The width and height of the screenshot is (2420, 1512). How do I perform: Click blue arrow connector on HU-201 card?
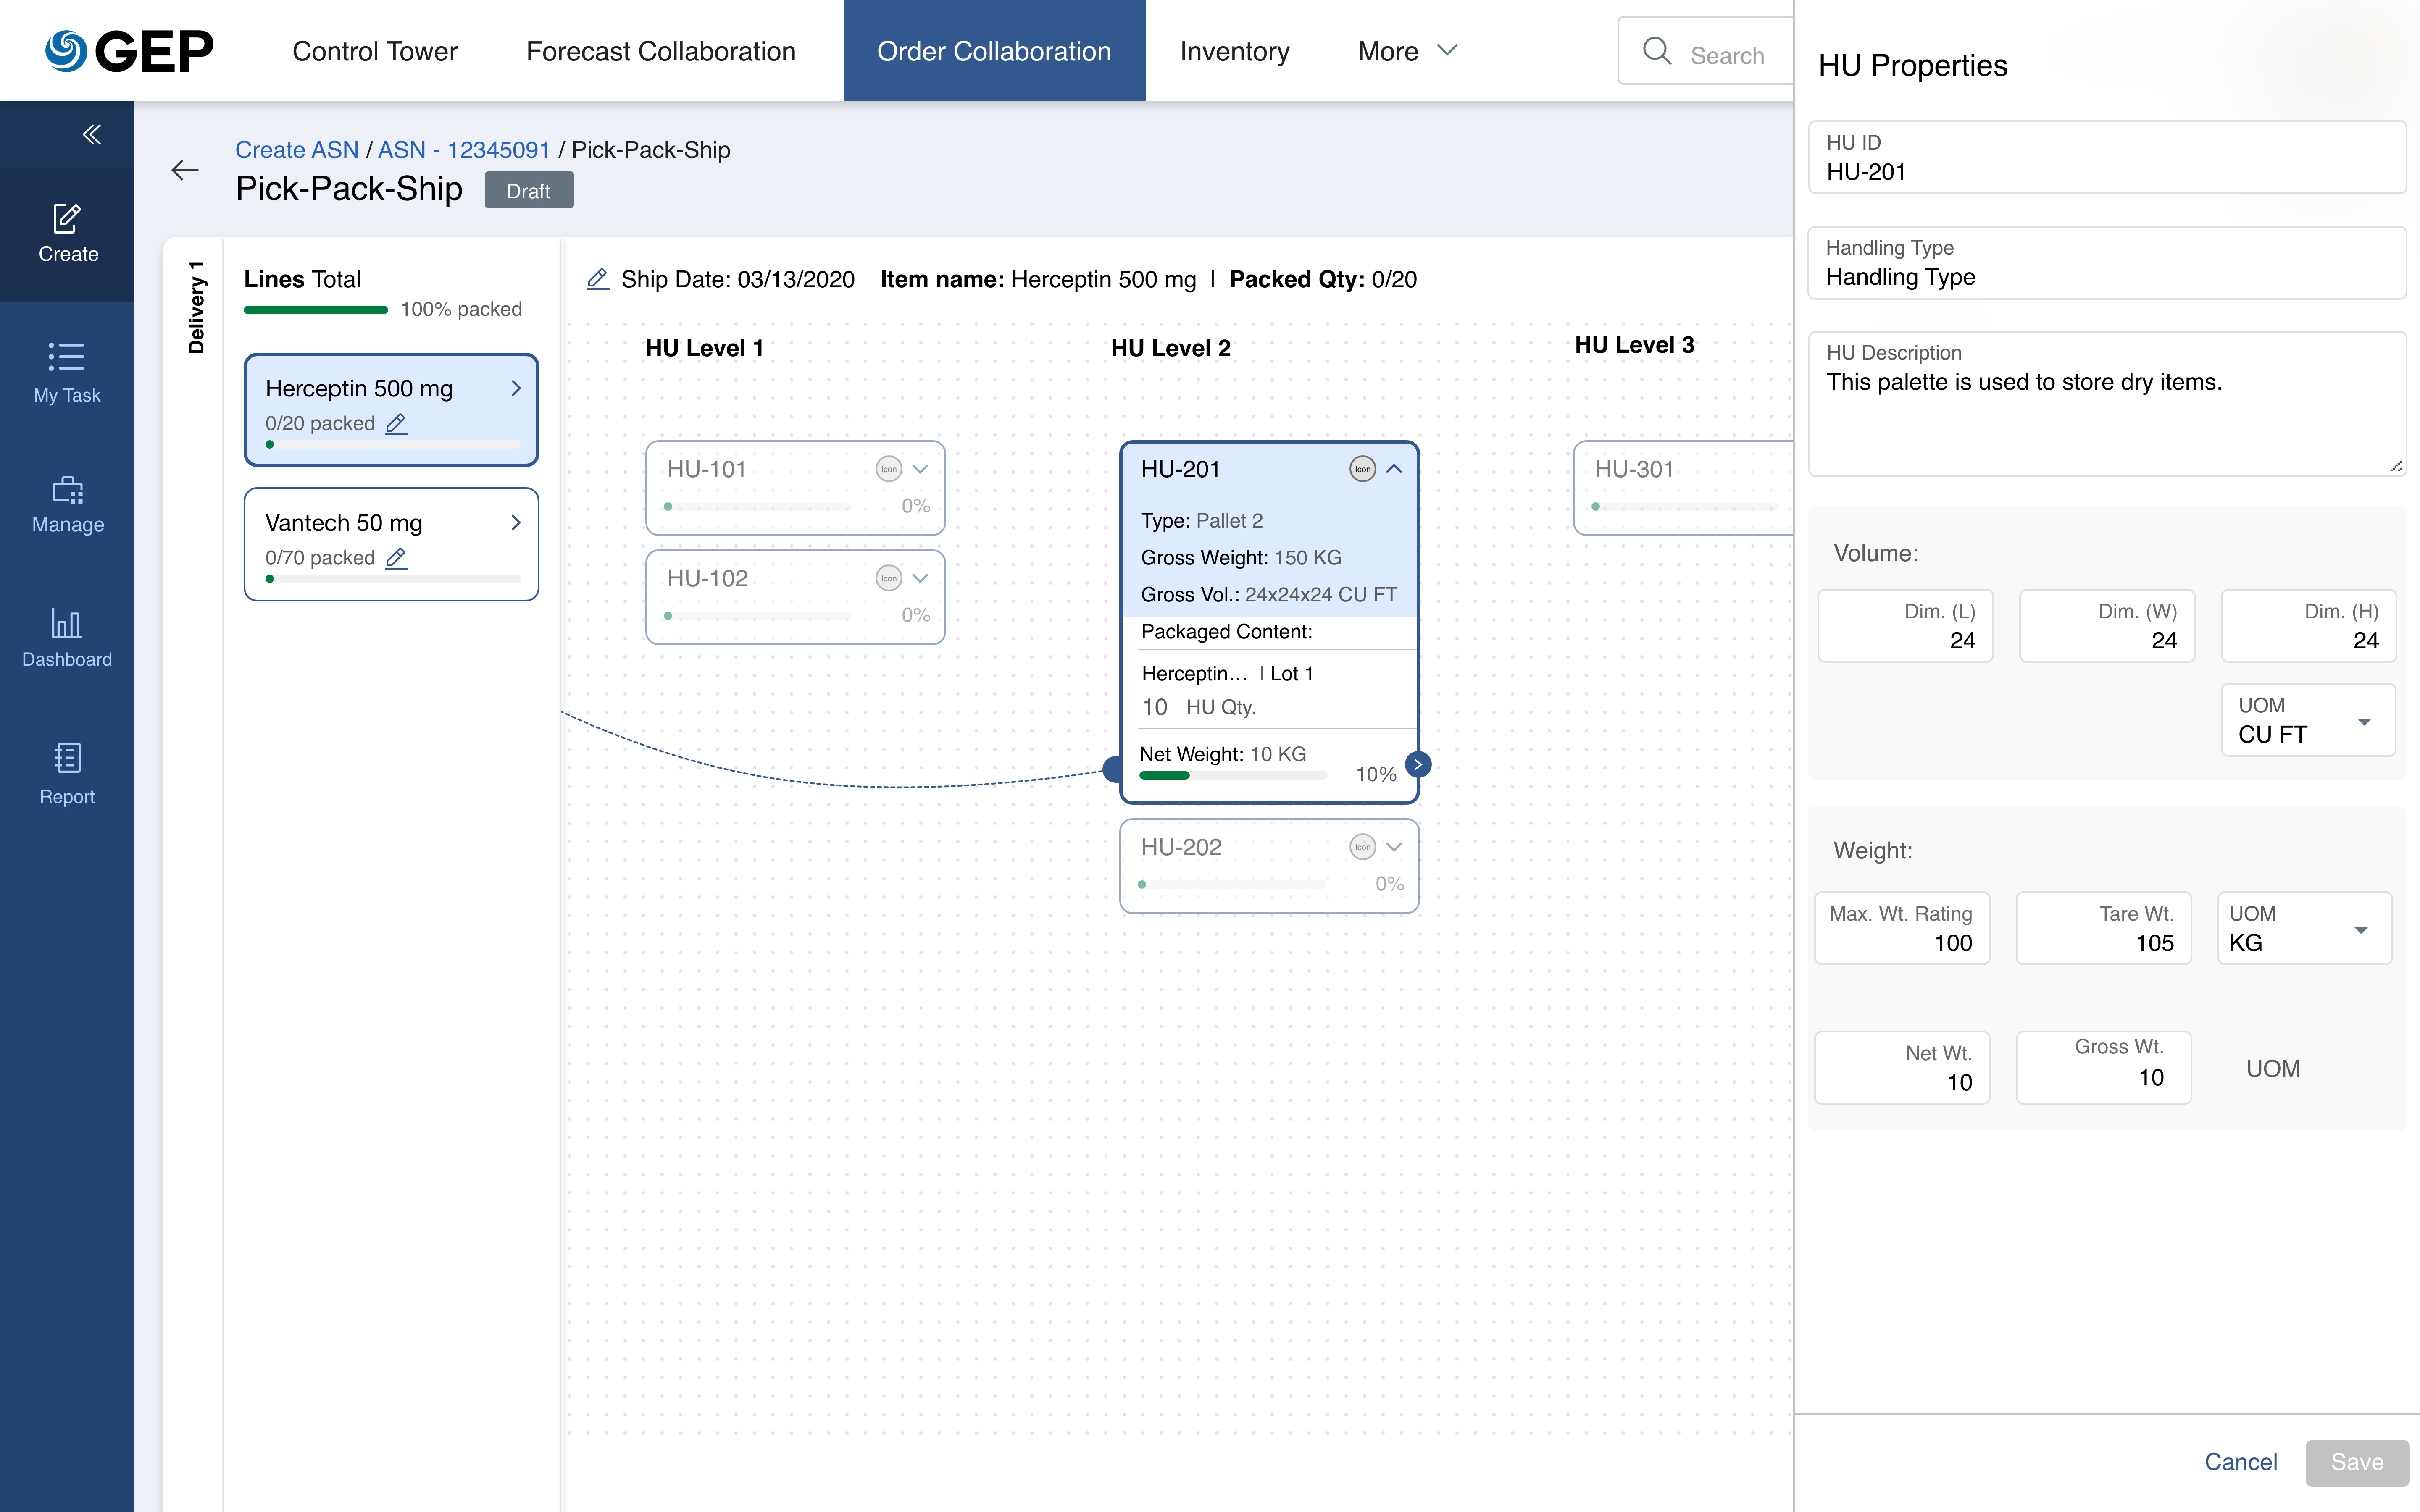pos(1417,764)
